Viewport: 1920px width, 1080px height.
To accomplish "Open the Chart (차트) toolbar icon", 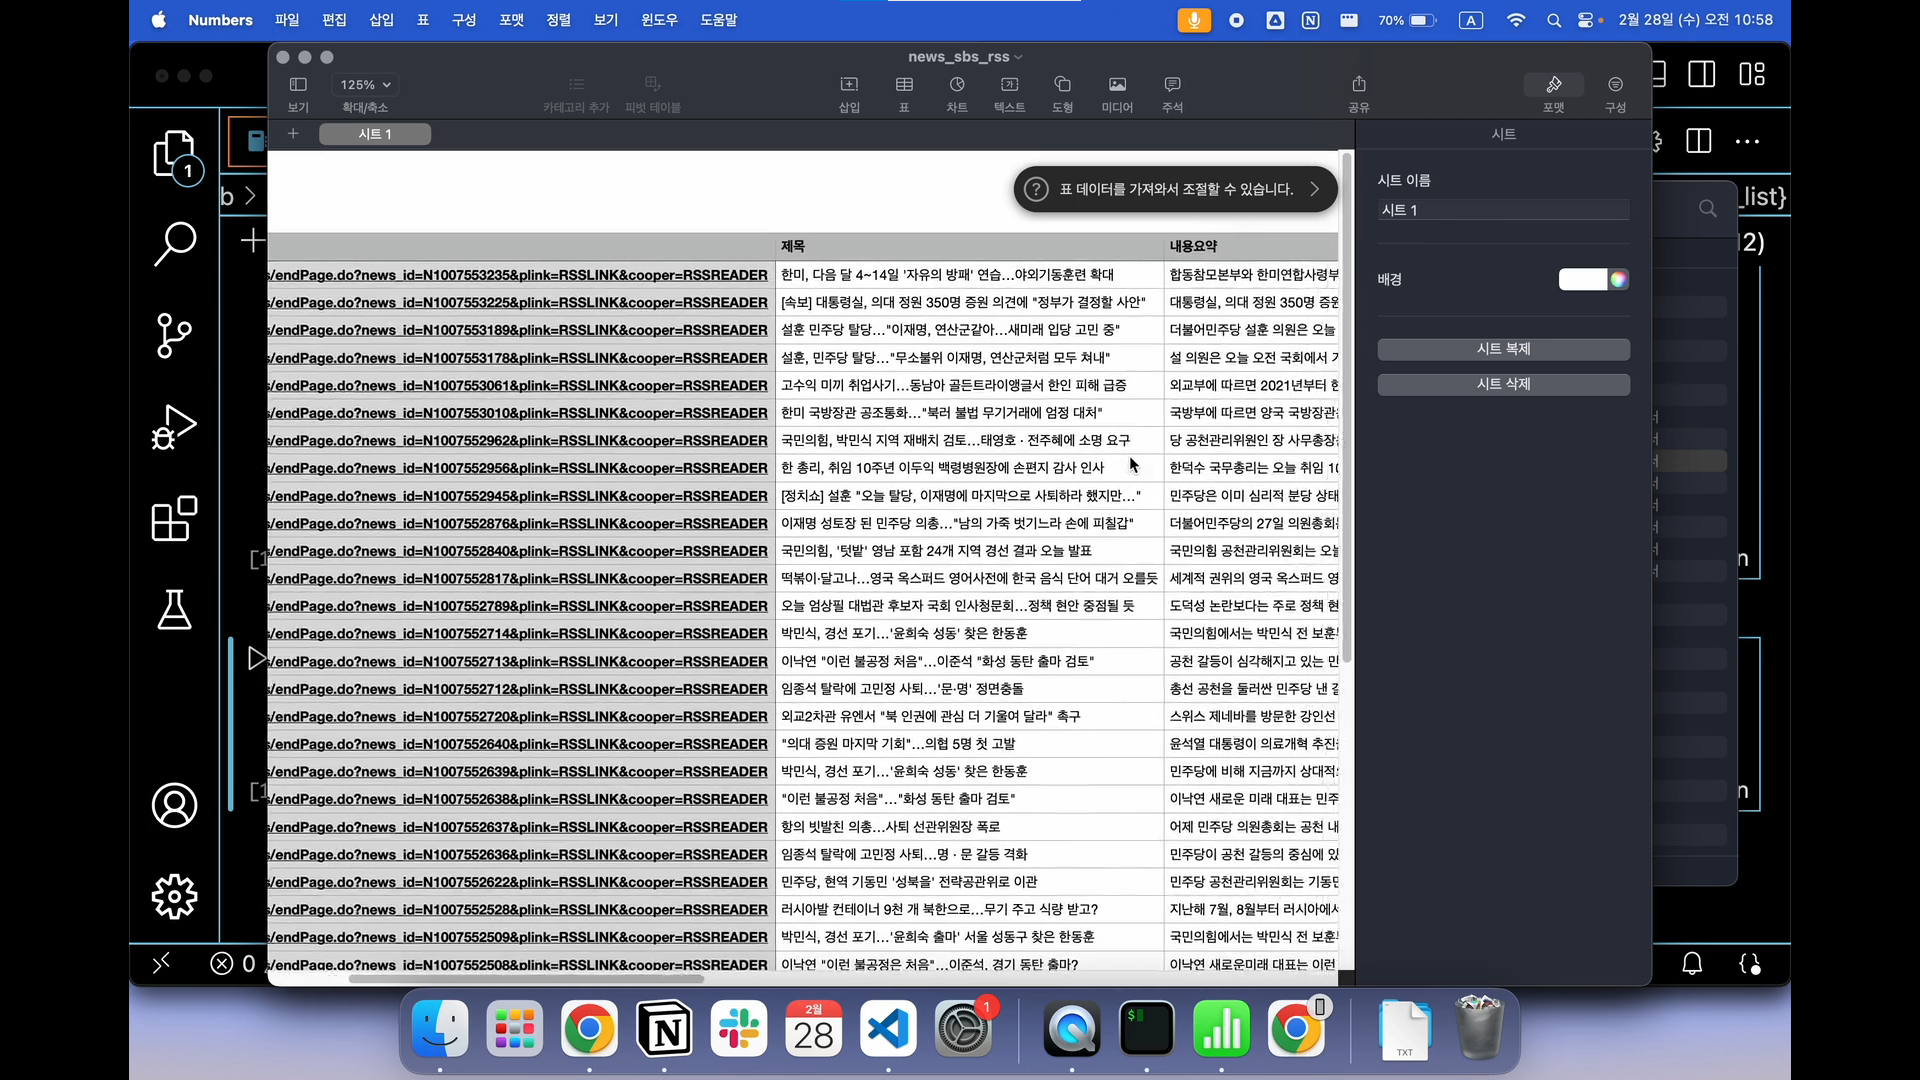I will pyautogui.click(x=957, y=85).
